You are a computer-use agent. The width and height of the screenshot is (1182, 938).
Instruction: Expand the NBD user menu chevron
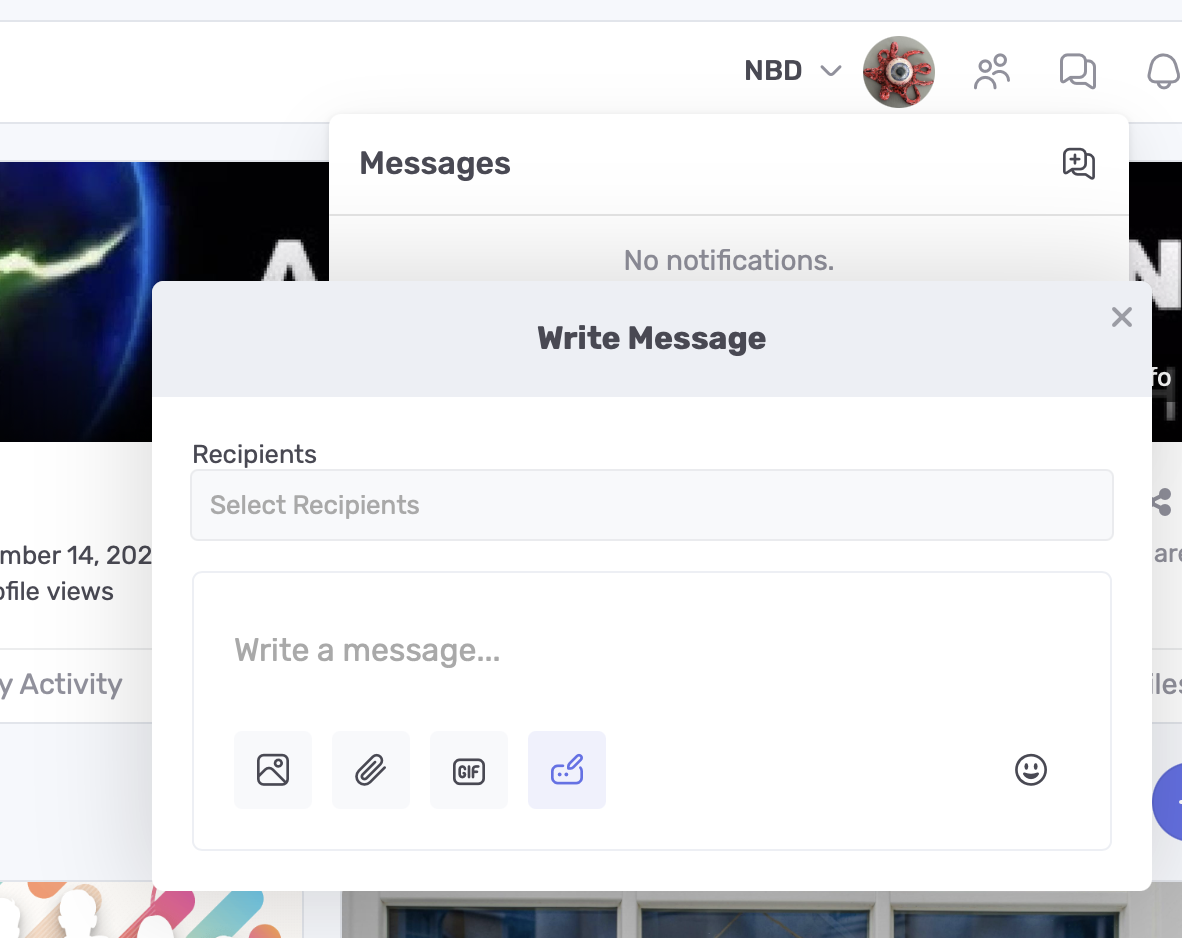[x=830, y=71]
